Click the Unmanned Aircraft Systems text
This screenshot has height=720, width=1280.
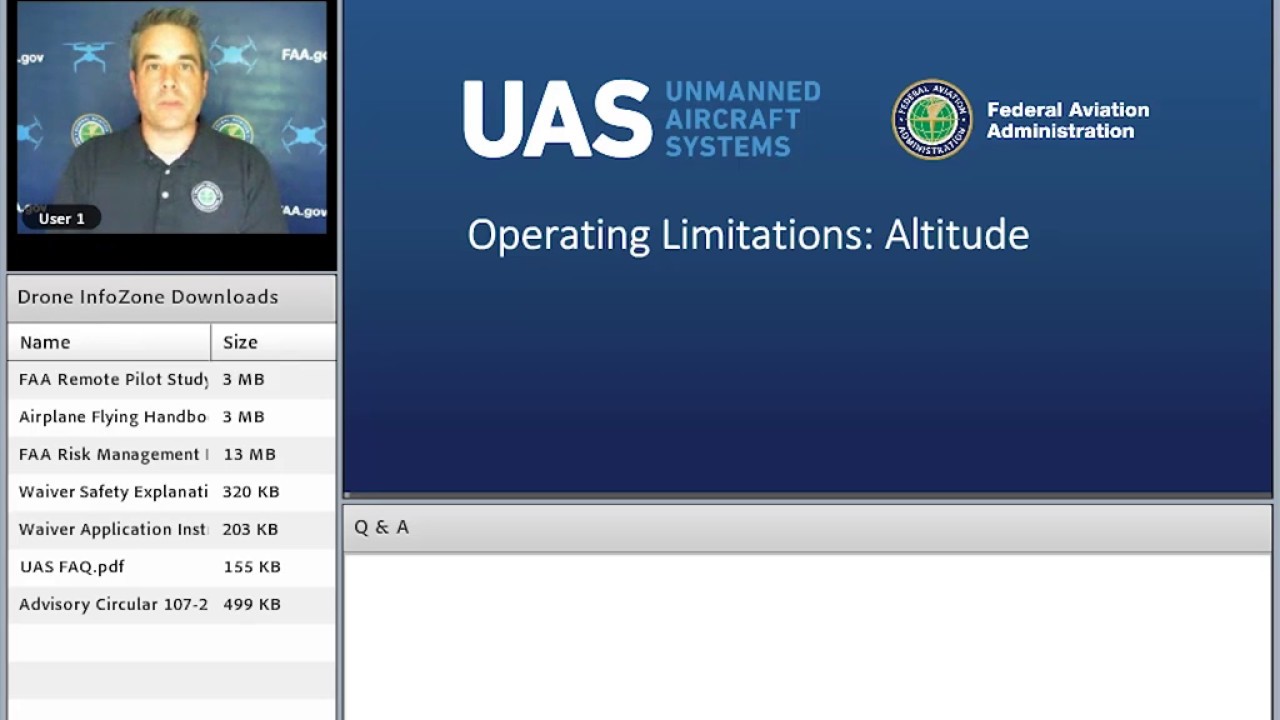tap(742, 119)
